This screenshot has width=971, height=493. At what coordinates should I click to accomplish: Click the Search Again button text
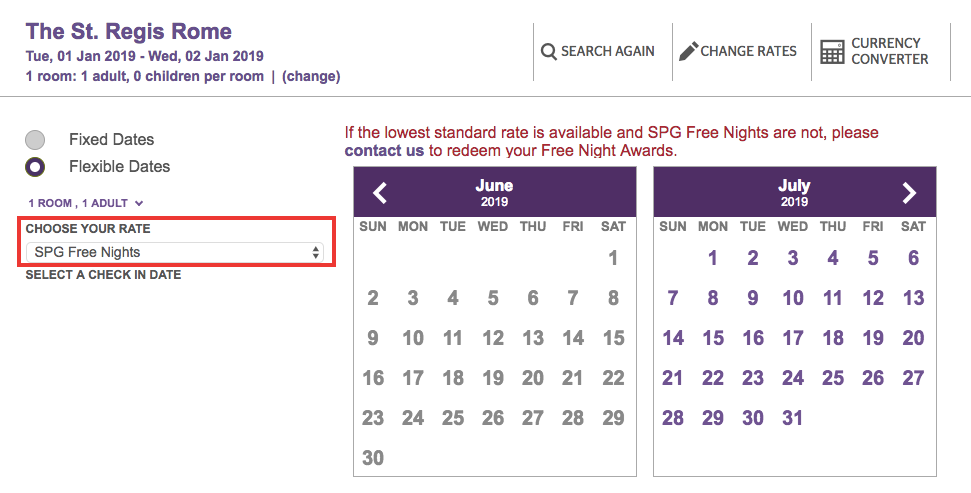click(608, 51)
